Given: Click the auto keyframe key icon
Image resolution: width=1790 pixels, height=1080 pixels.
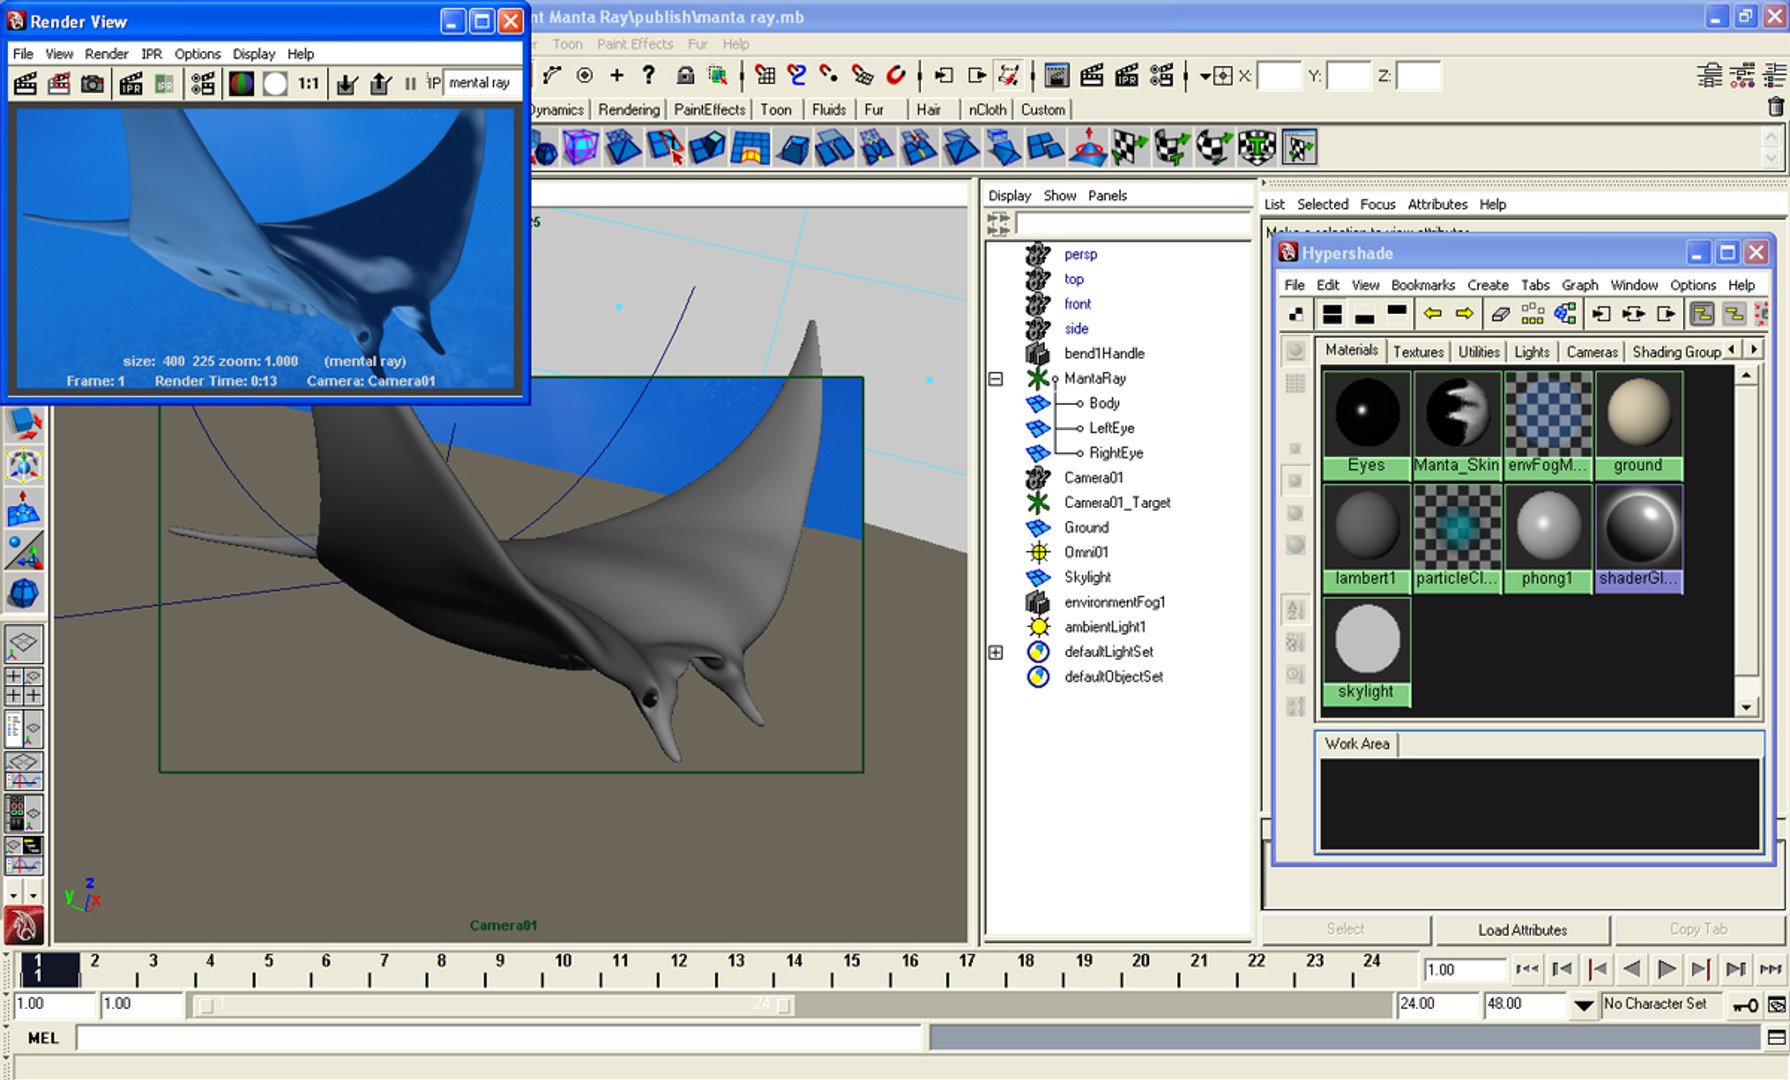Looking at the screenshot, I should click(1746, 1005).
